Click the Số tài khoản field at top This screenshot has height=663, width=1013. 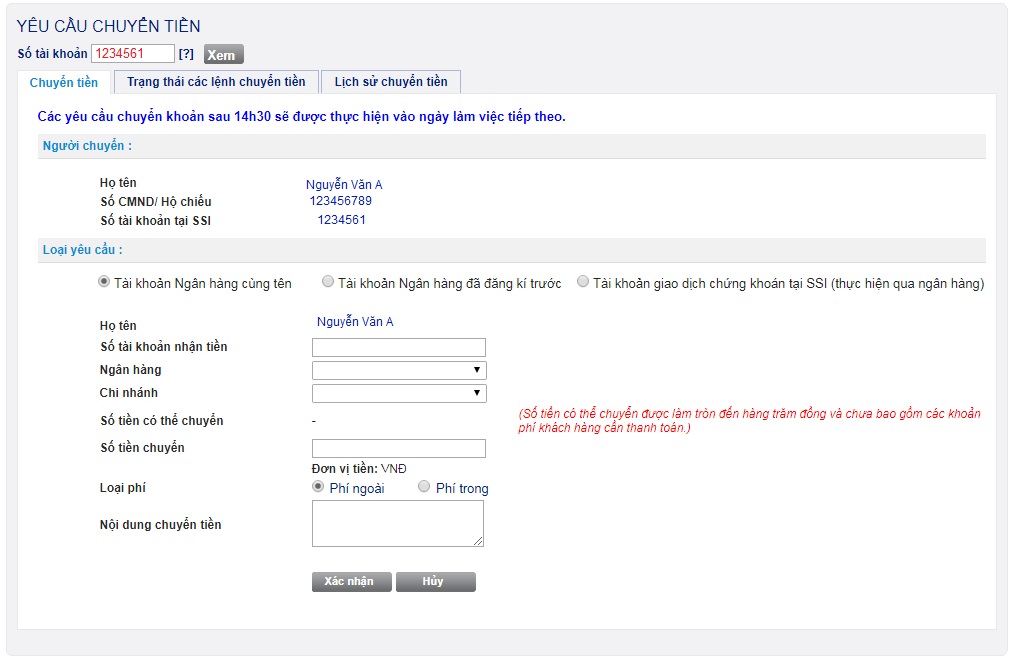[133, 54]
